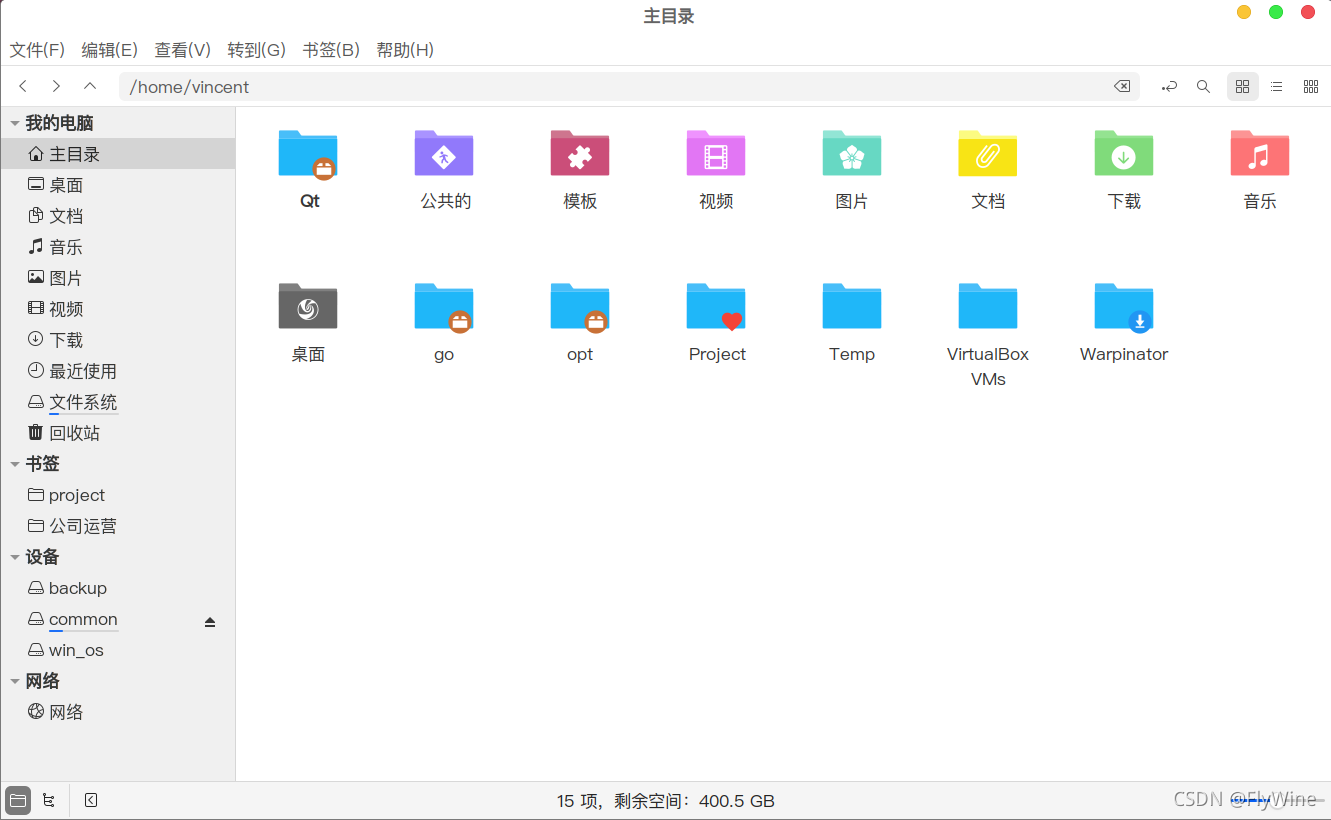Open the VirtualBox VMs folder
Image resolution: width=1331 pixels, height=820 pixels.
click(988, 307)
